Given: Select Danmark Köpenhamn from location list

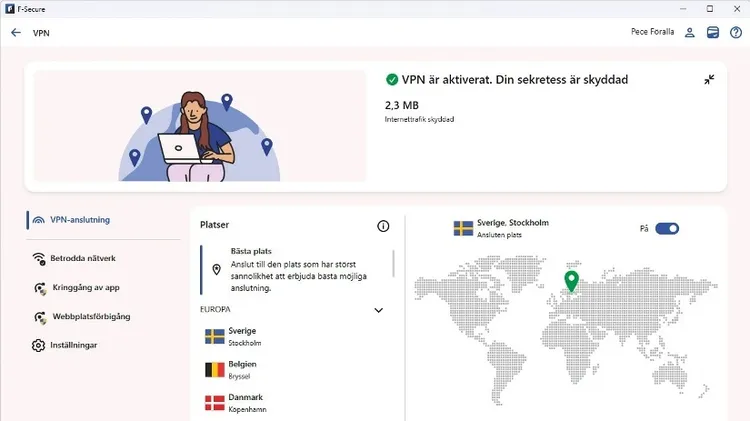Looking at the screenshot, I should (243, 403).
